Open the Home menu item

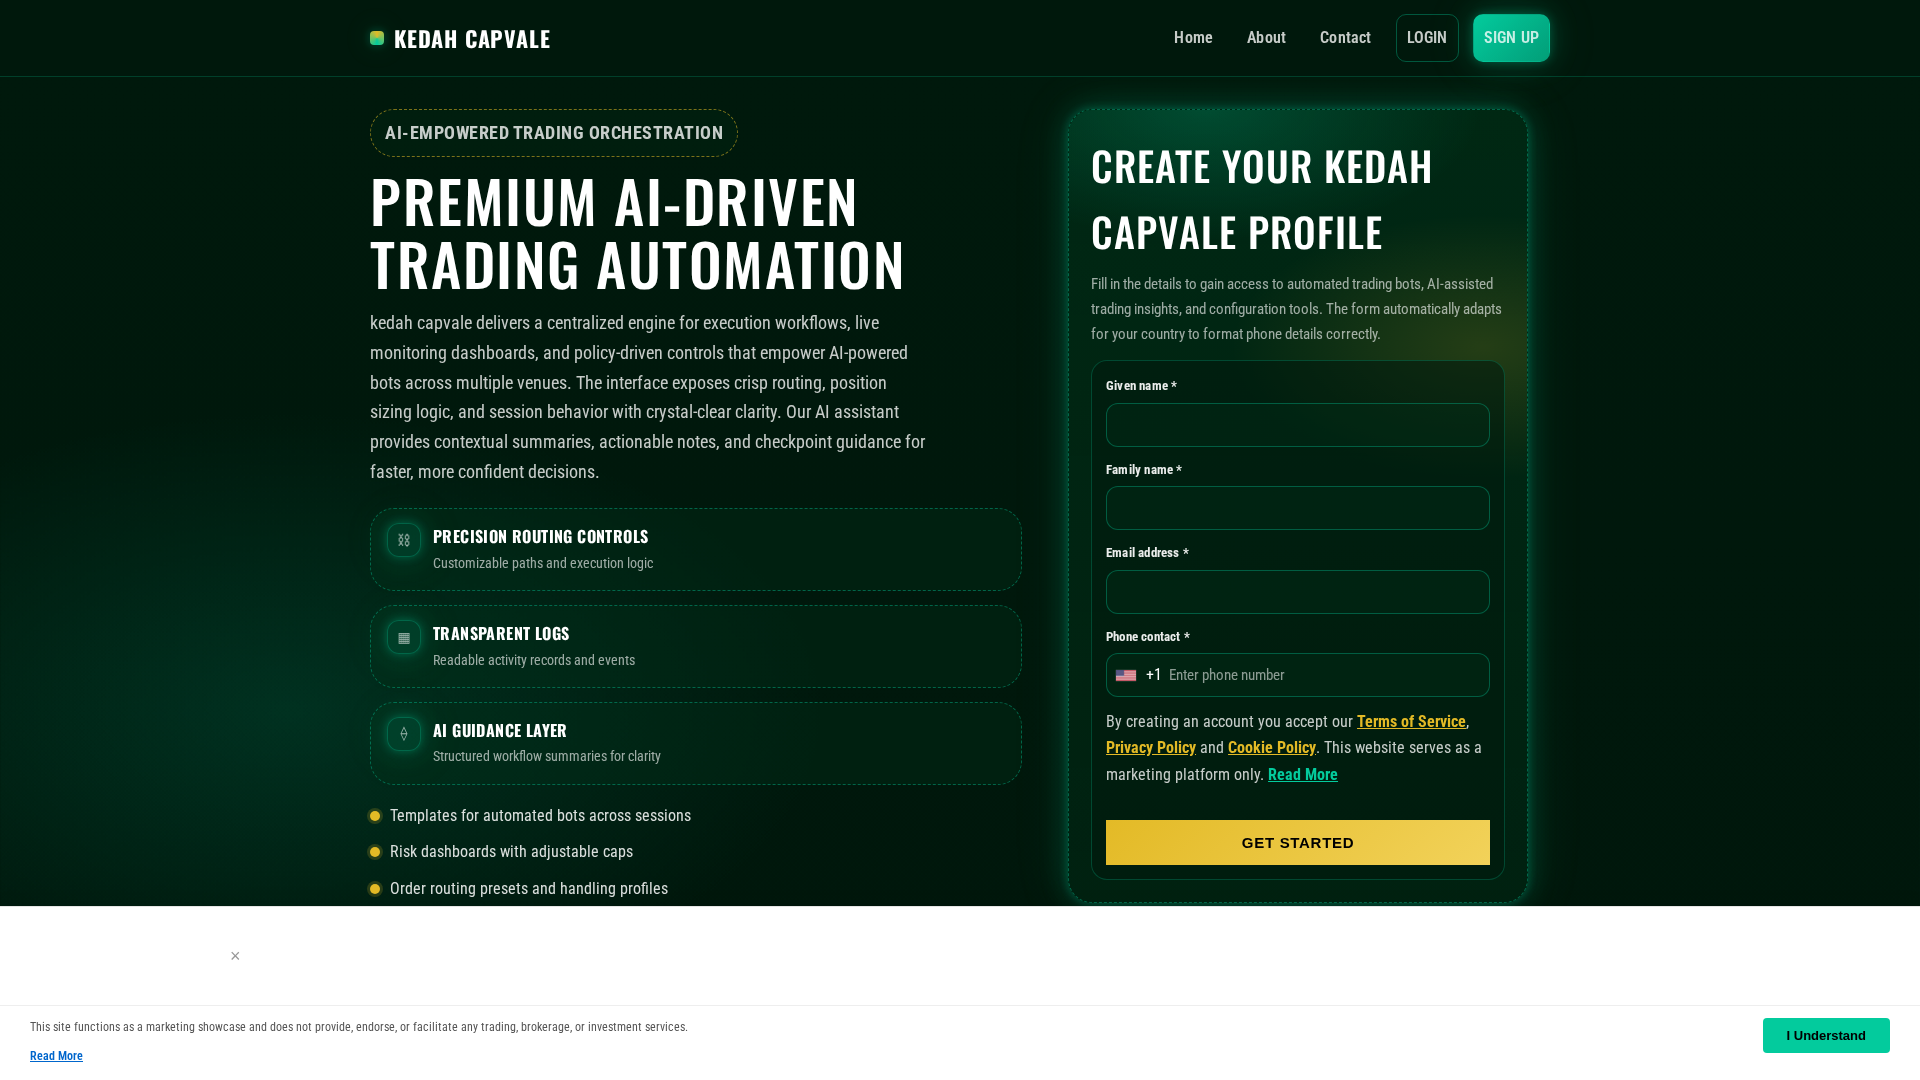[x=1193, y=38]
